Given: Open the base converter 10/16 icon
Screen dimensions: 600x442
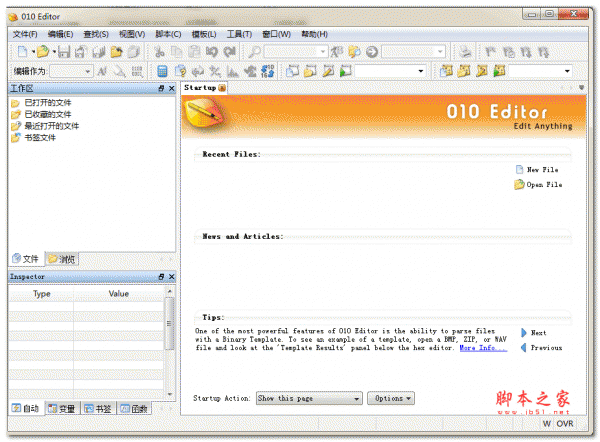Looking at the screenshot, I should pyautogui.click(x=267, y=71).
